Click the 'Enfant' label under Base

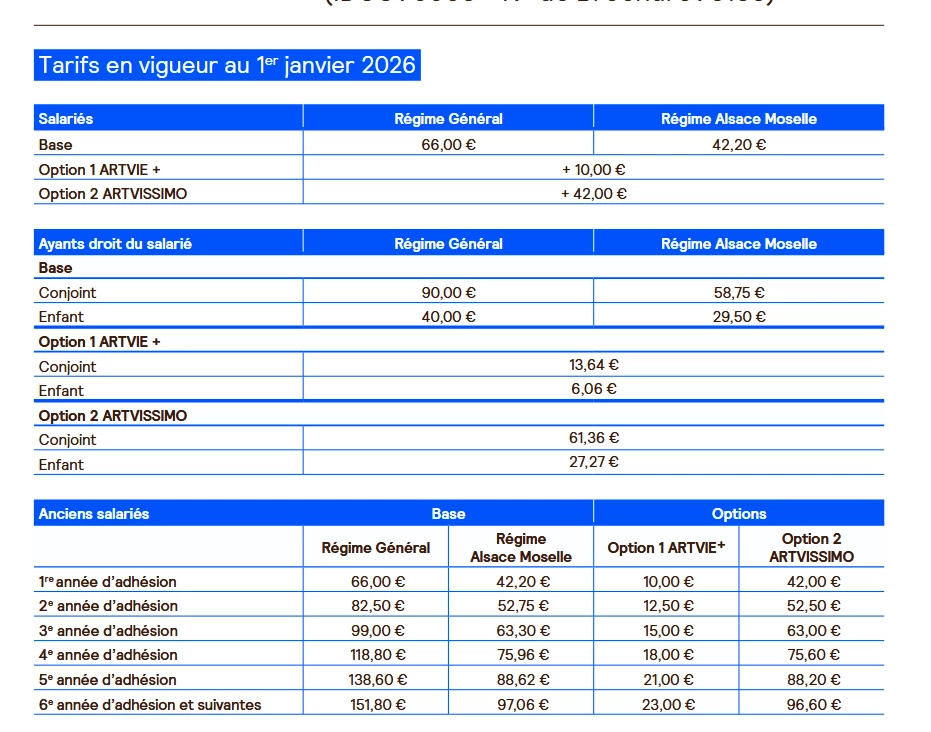click(x=61, y=317)
